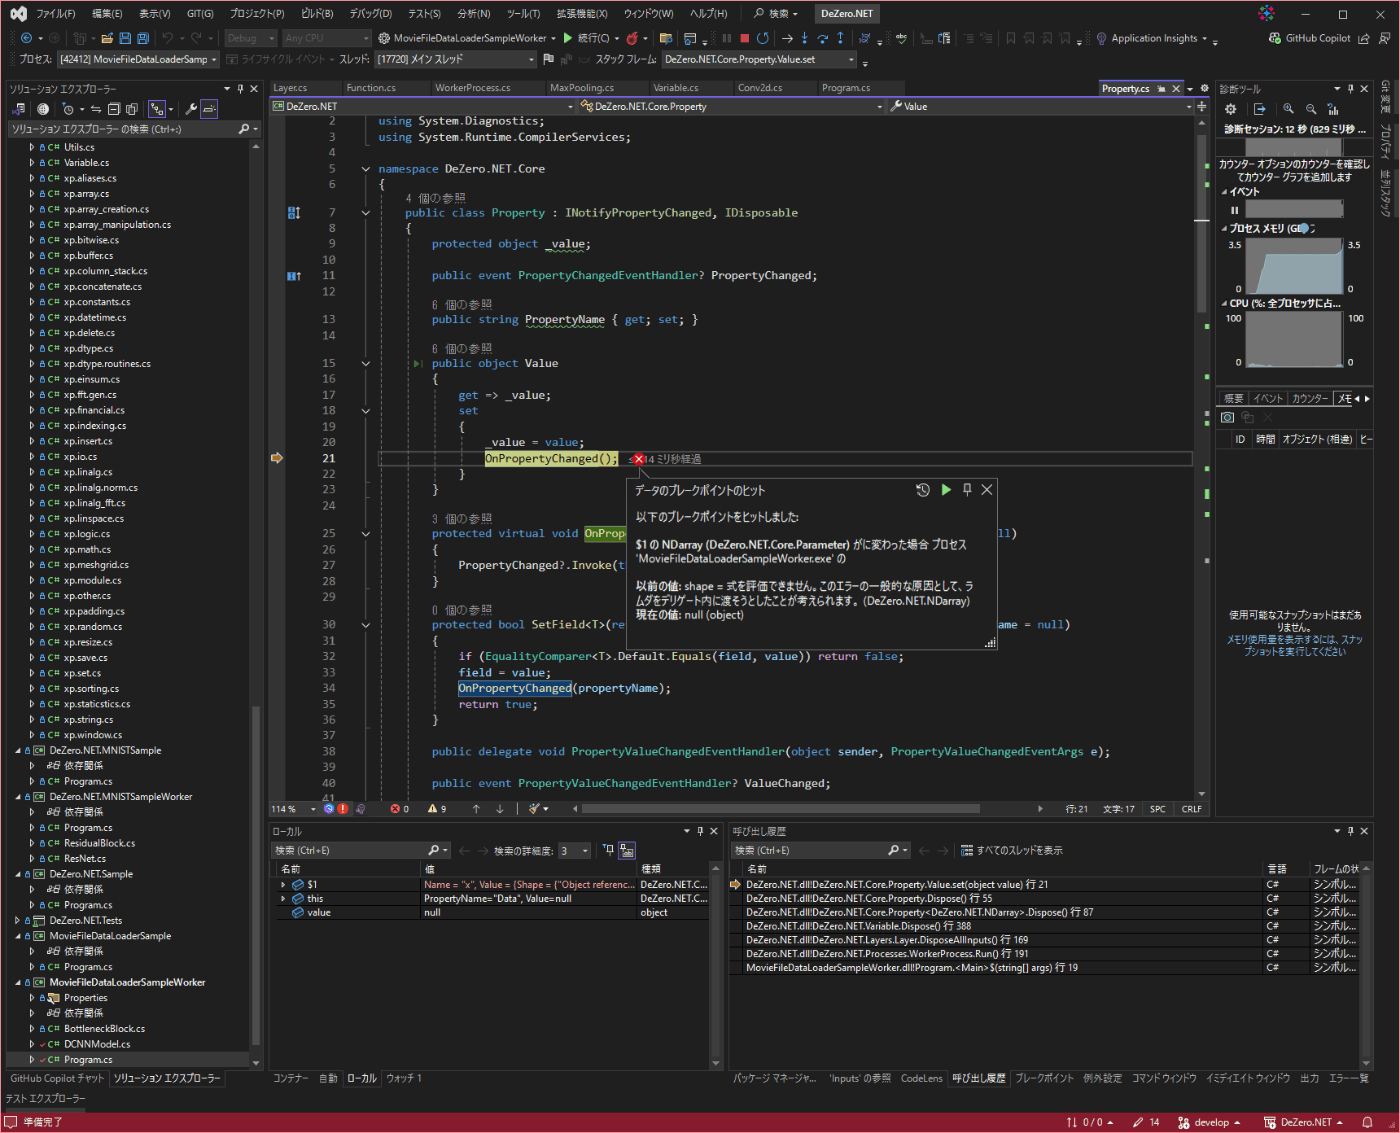1400x1133 pixels.
Task: Close the data breakpoint hit popup
Action: [x=987, y=490]
